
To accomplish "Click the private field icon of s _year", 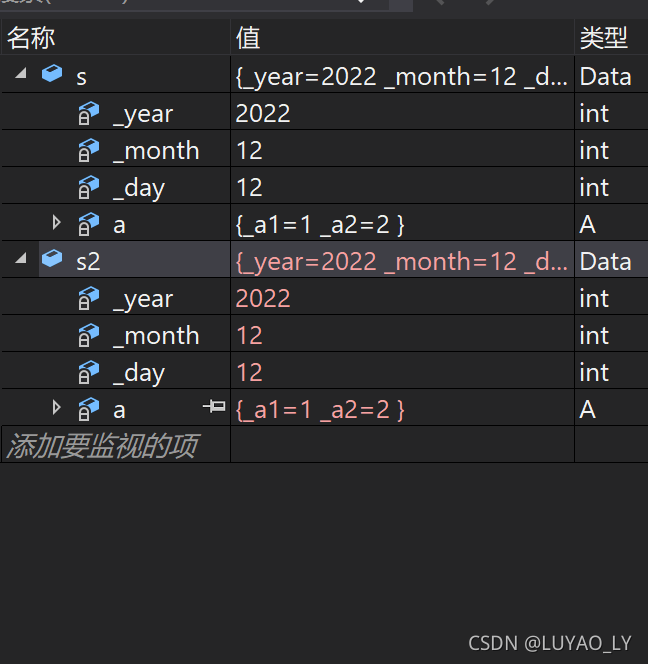I will point(89,113).
